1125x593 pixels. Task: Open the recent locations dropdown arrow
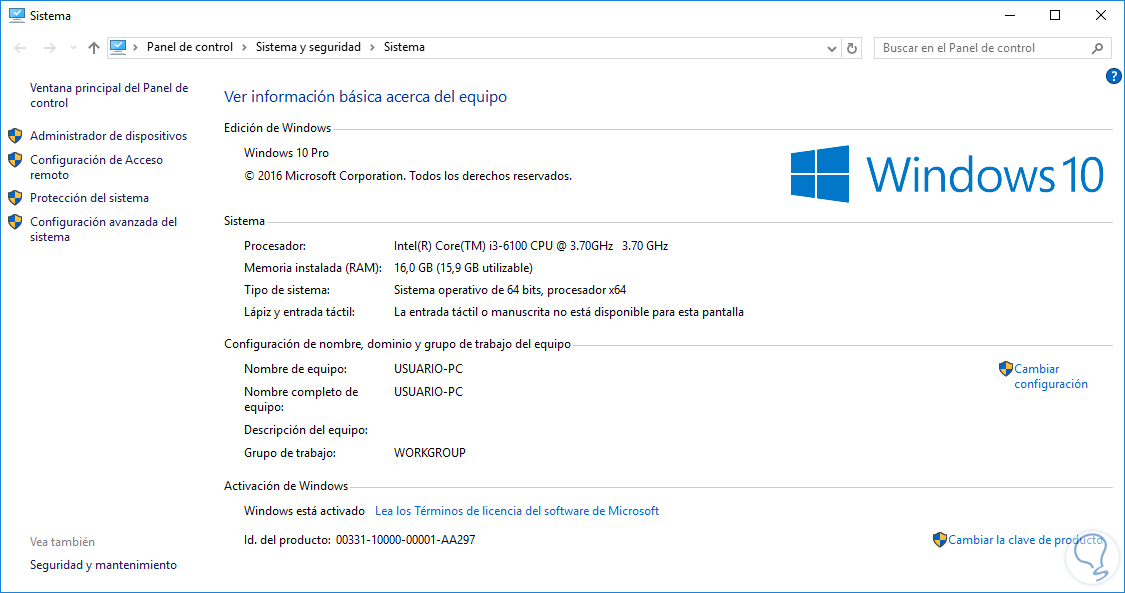pyautogui.click(x=73, y=48)
